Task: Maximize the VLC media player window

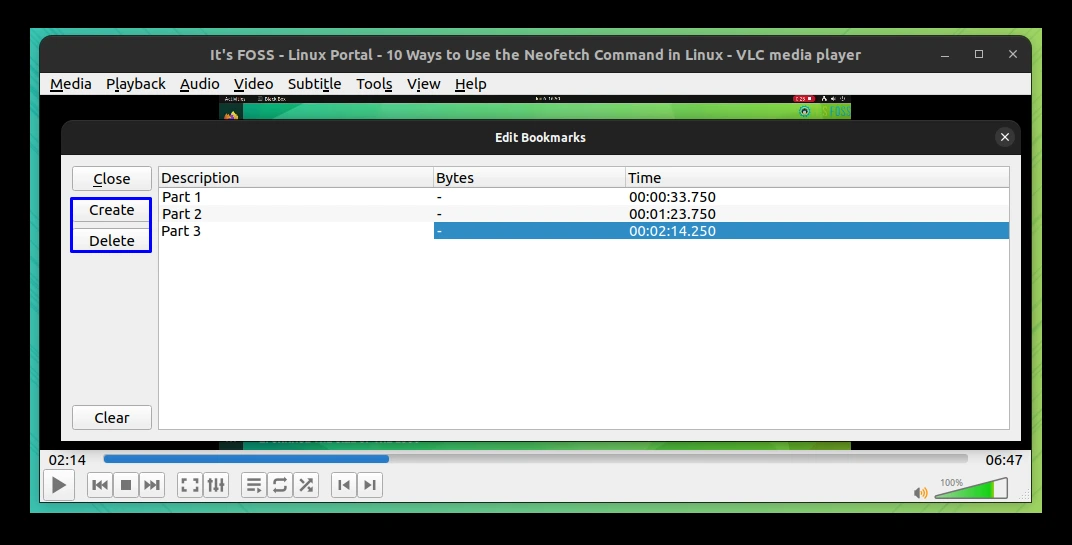Action: pos(979,55)
